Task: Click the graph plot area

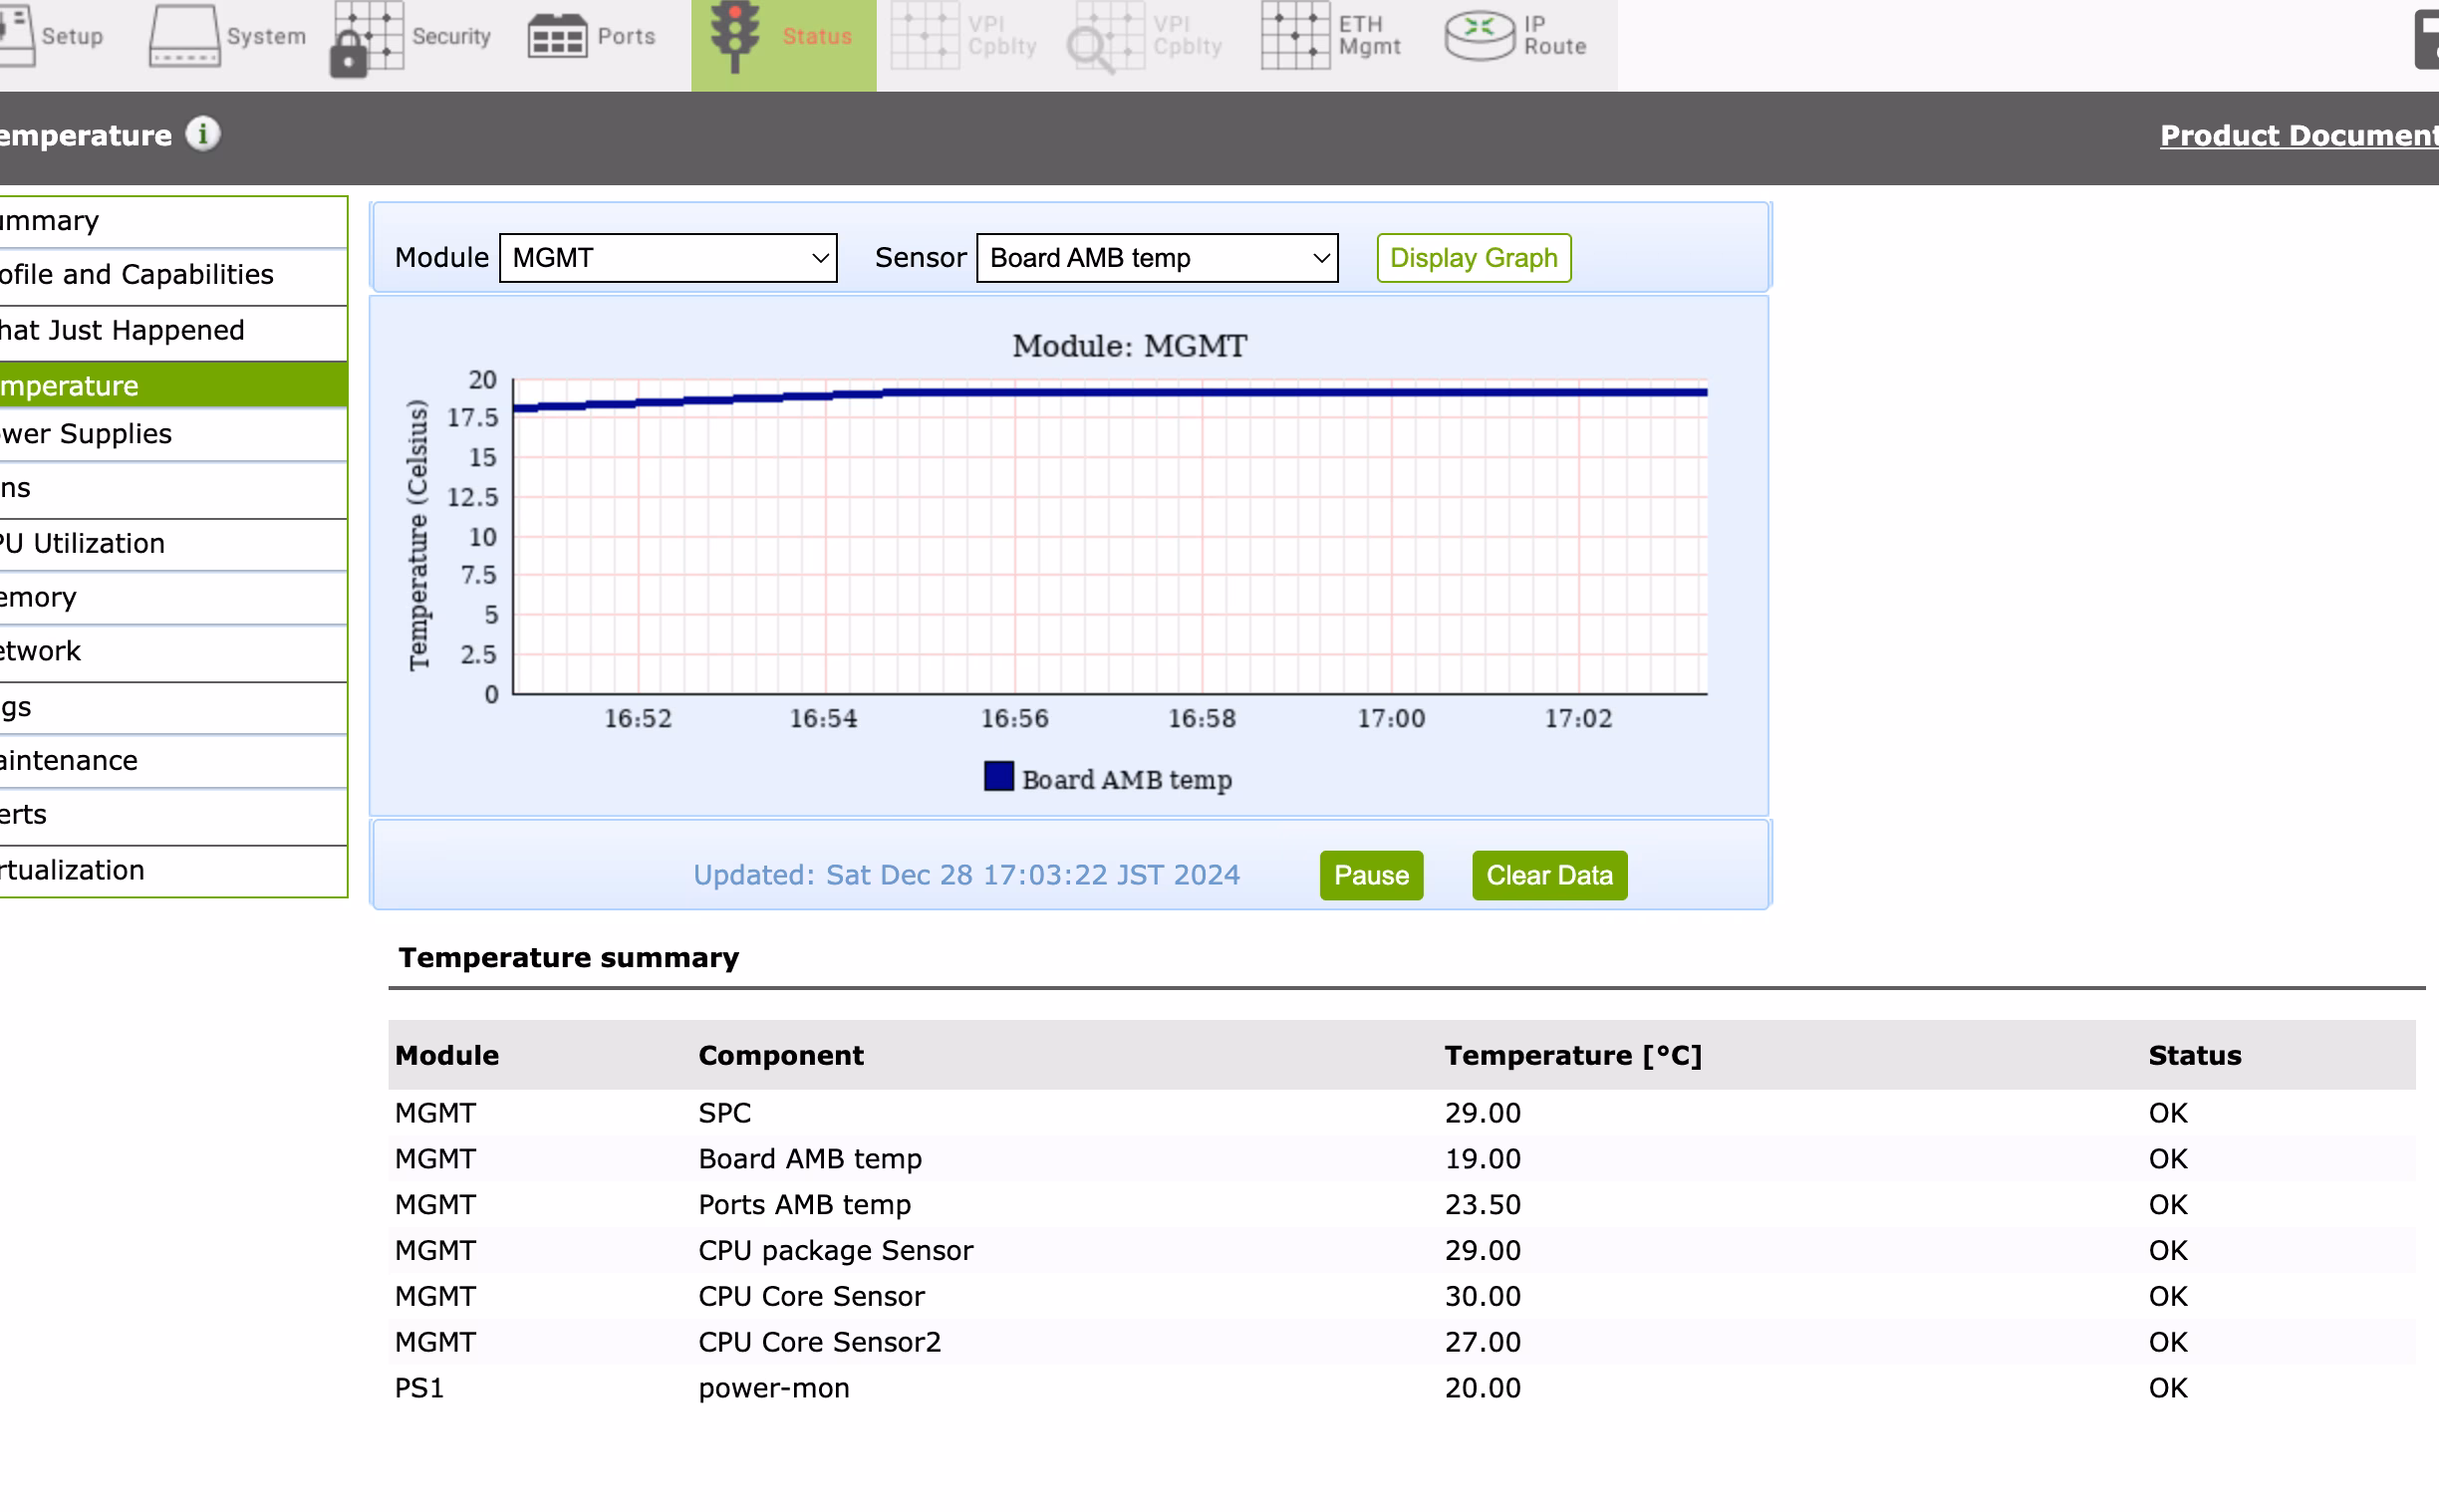Action: coord(1110,537)
